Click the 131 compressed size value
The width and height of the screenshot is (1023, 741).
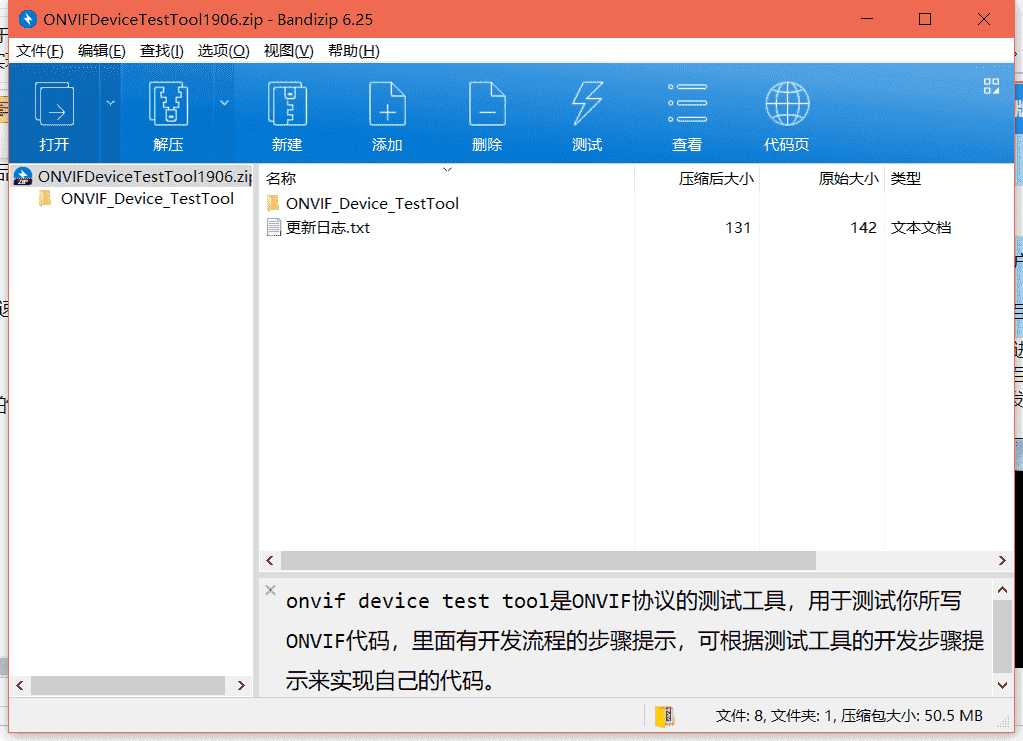[738, 228]
